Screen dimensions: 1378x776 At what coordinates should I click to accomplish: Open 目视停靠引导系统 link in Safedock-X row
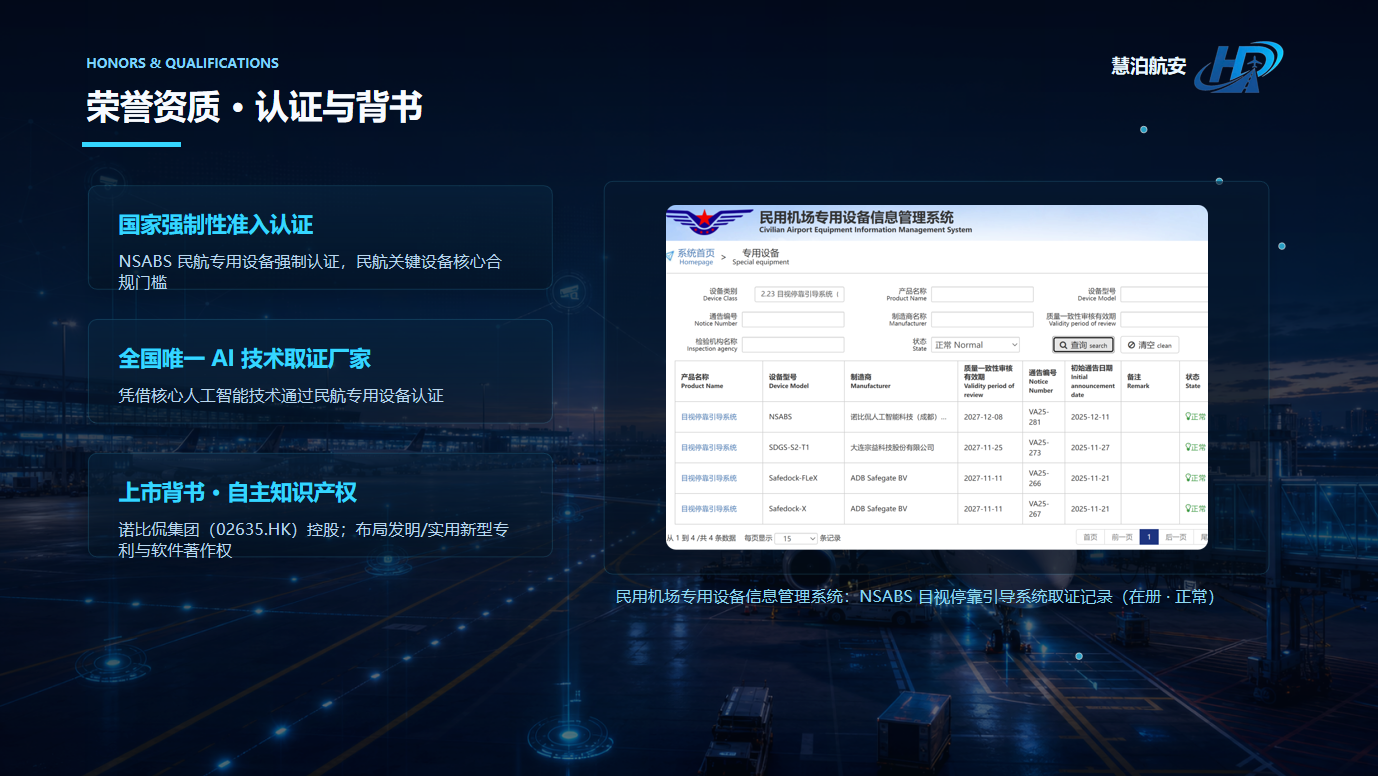point(708,508)
